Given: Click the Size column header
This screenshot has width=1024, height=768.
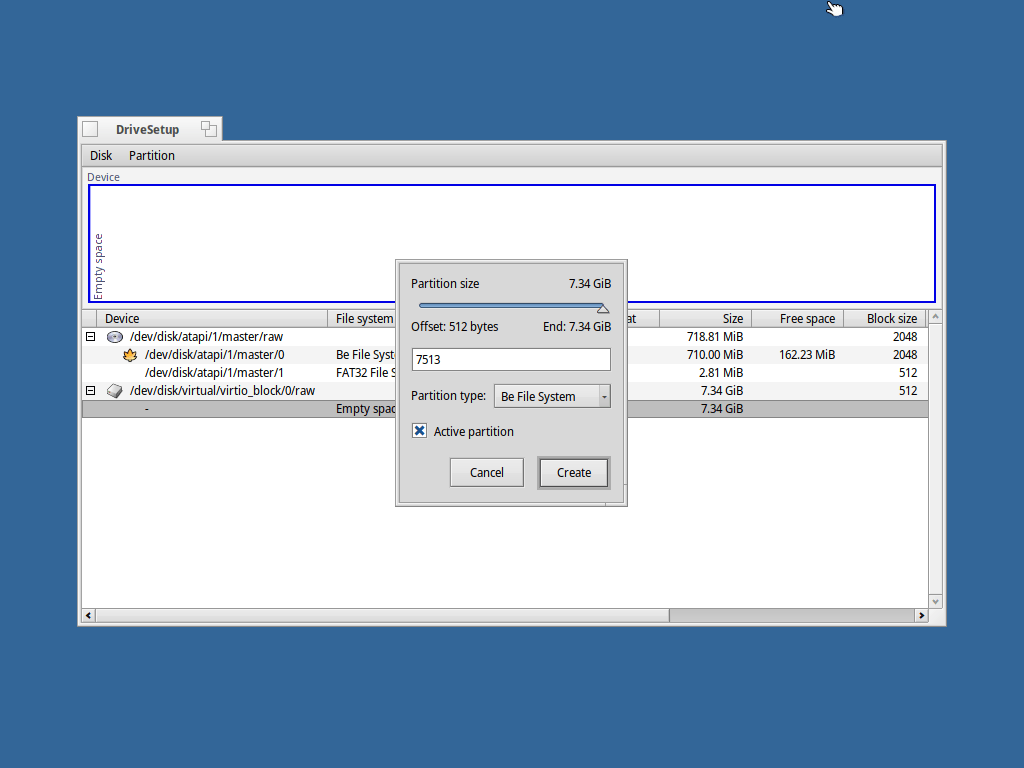Looking at the screenshot, I should [705, 319].
